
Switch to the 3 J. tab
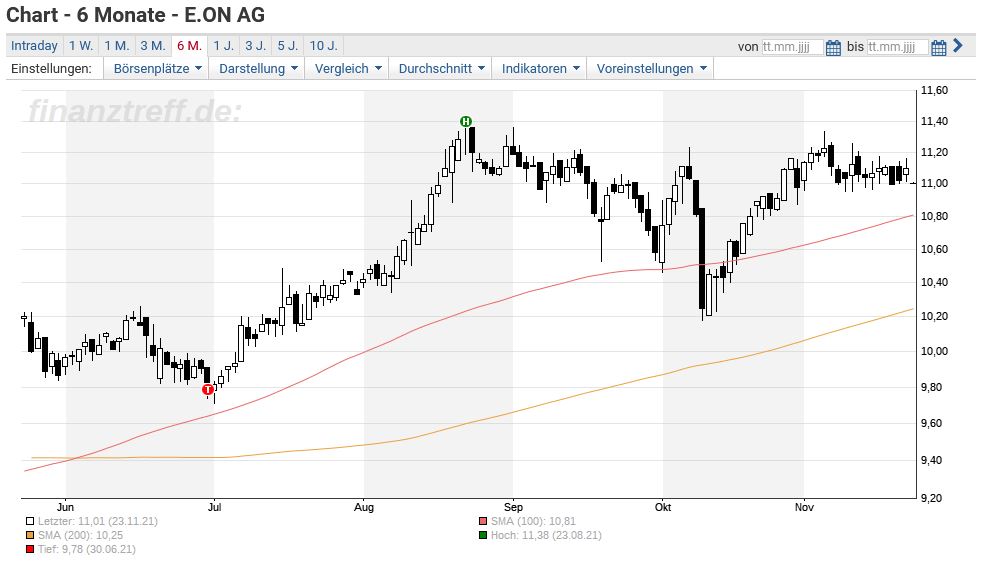pos(256,46)
